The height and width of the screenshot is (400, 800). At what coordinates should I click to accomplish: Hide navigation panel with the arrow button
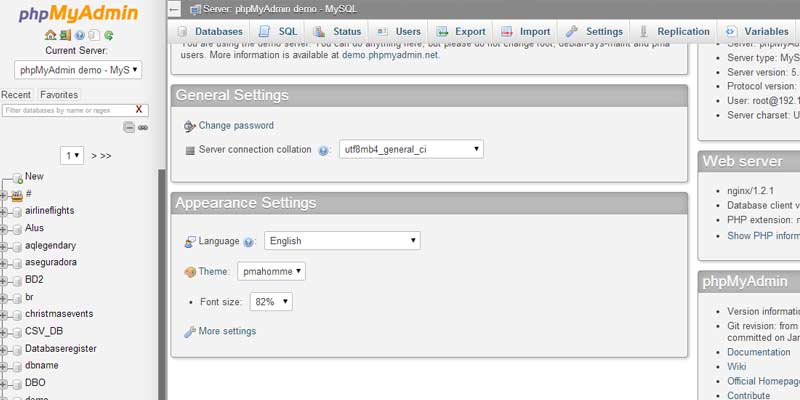tap(174, 9)
